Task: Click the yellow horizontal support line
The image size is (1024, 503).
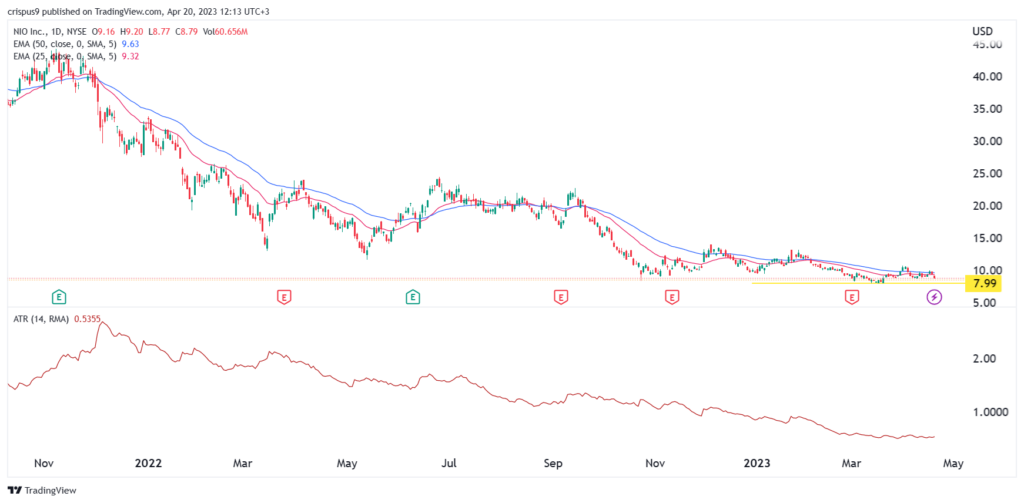Action: click(859, 283)
